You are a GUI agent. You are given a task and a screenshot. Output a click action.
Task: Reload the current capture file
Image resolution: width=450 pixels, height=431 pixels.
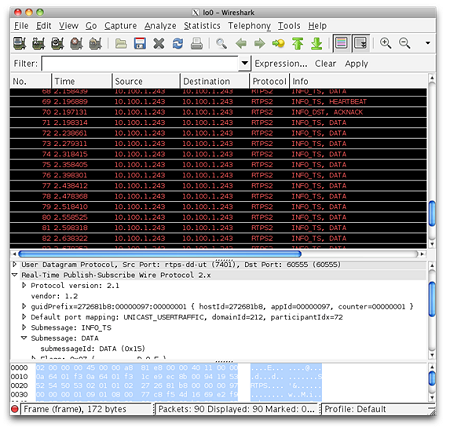(178, 43)
